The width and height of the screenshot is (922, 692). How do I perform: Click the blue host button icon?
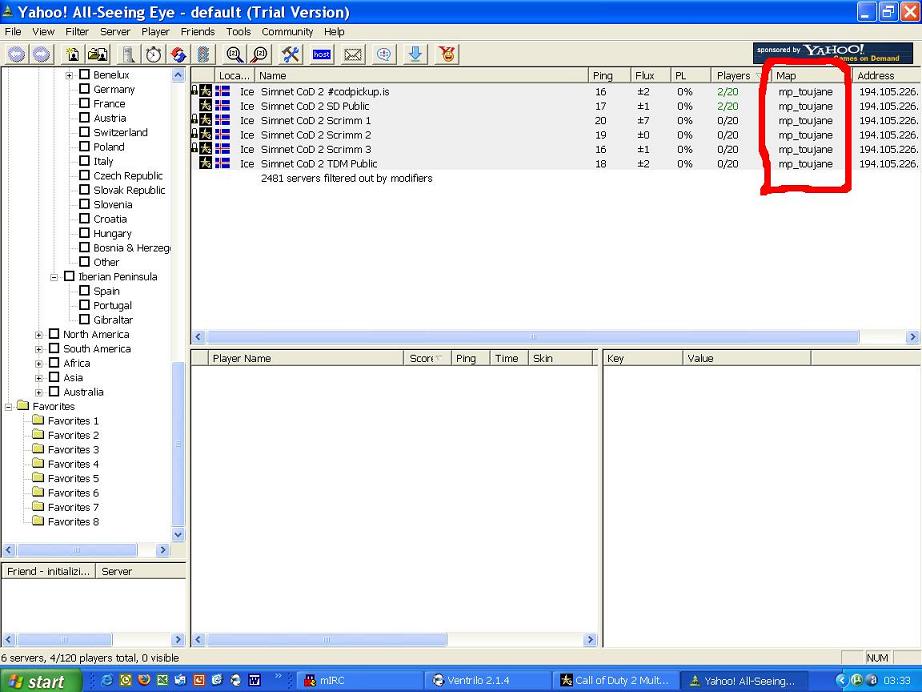coord(322,55)
